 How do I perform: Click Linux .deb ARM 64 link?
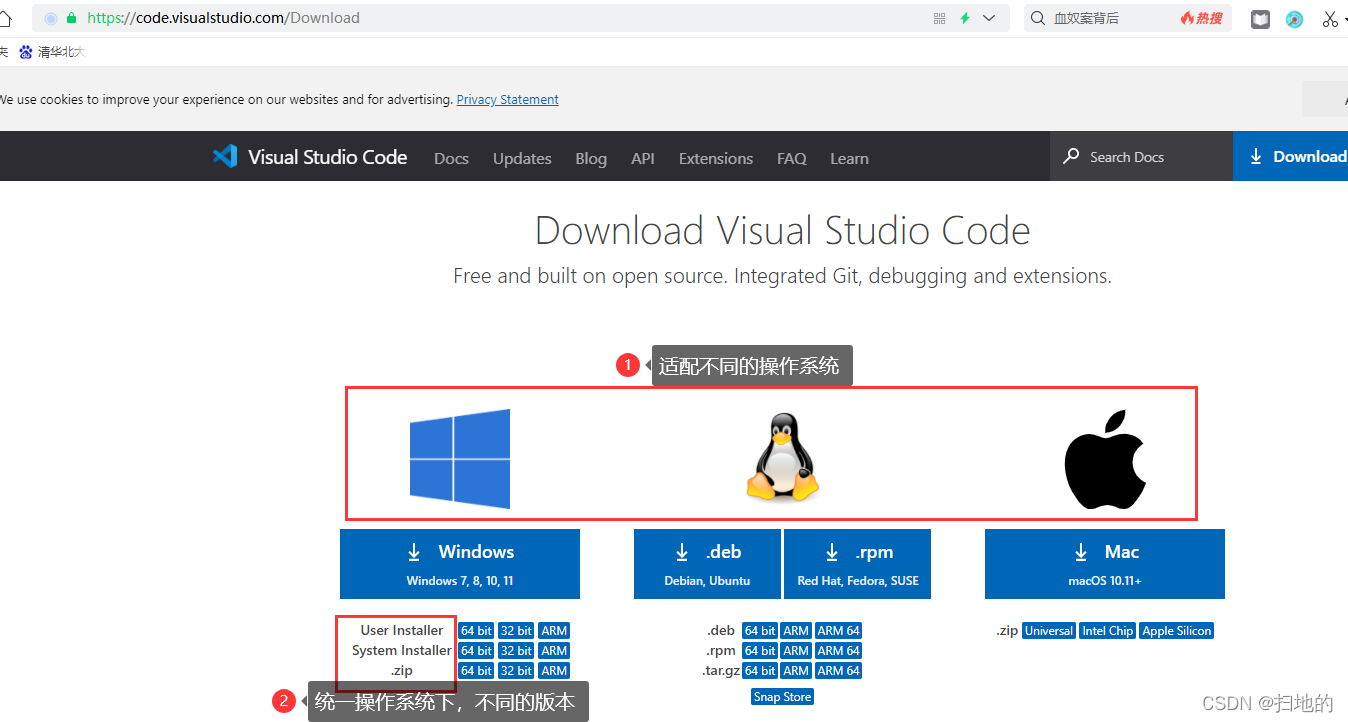[838, 631]
